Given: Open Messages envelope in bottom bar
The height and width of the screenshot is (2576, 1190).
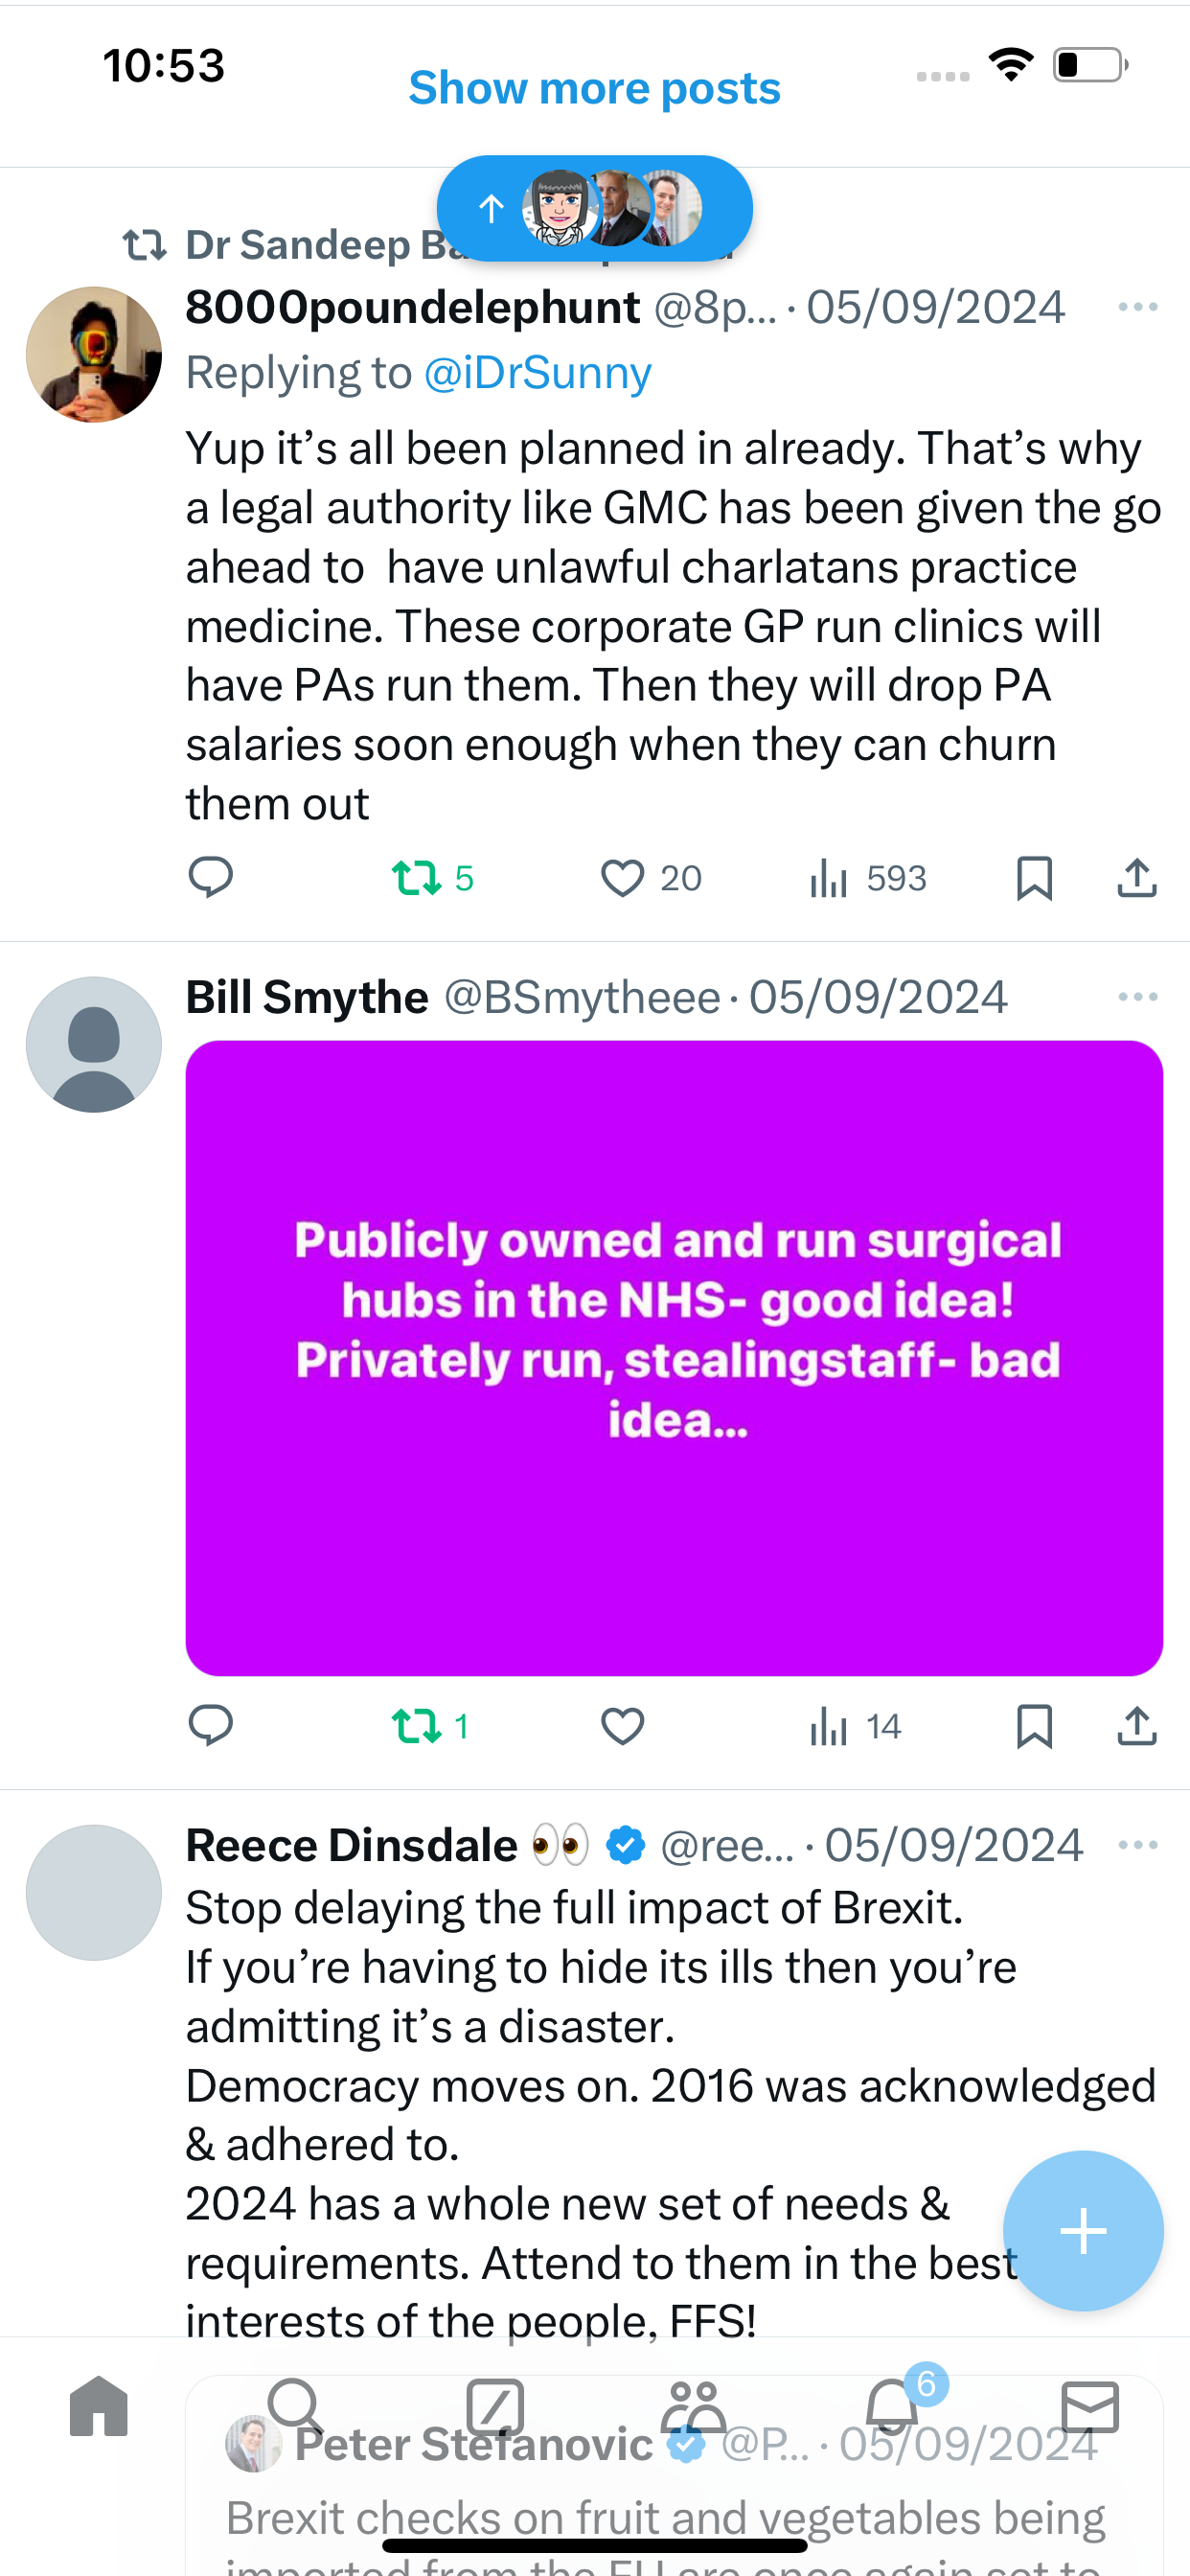Looking at the screenshot, I should pos(1090,2406).
